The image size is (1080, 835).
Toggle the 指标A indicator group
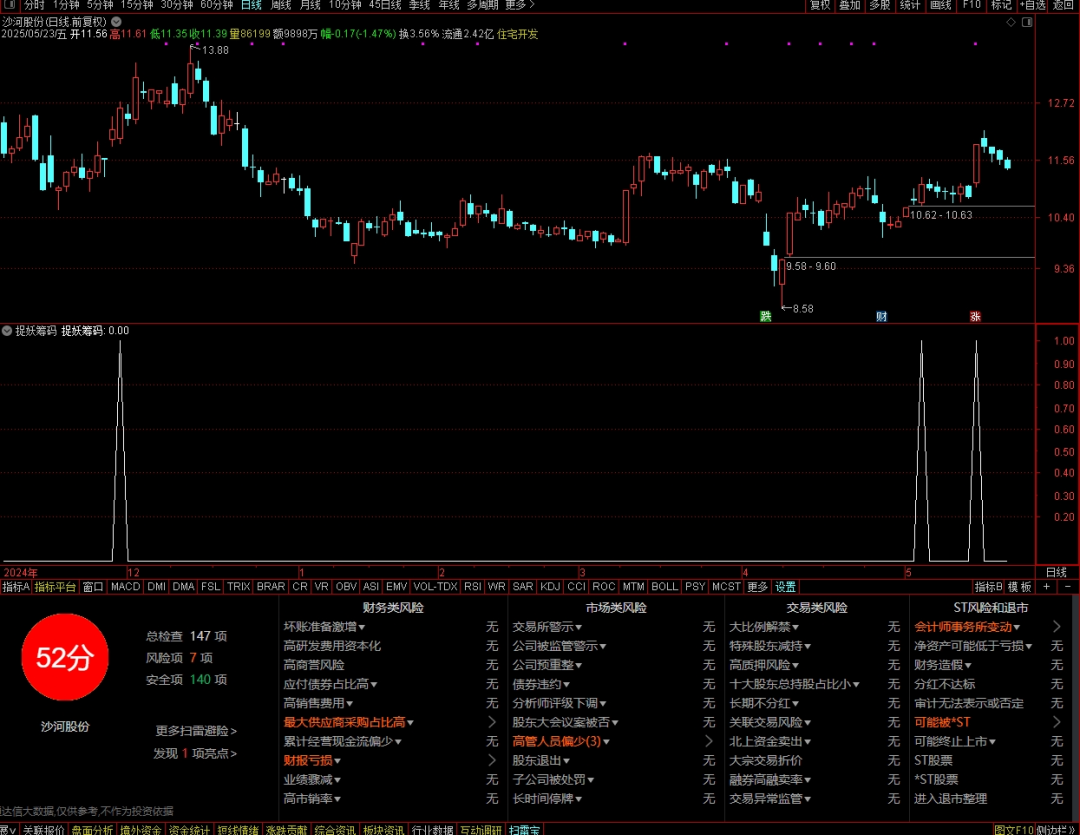[x=15, y=587]
